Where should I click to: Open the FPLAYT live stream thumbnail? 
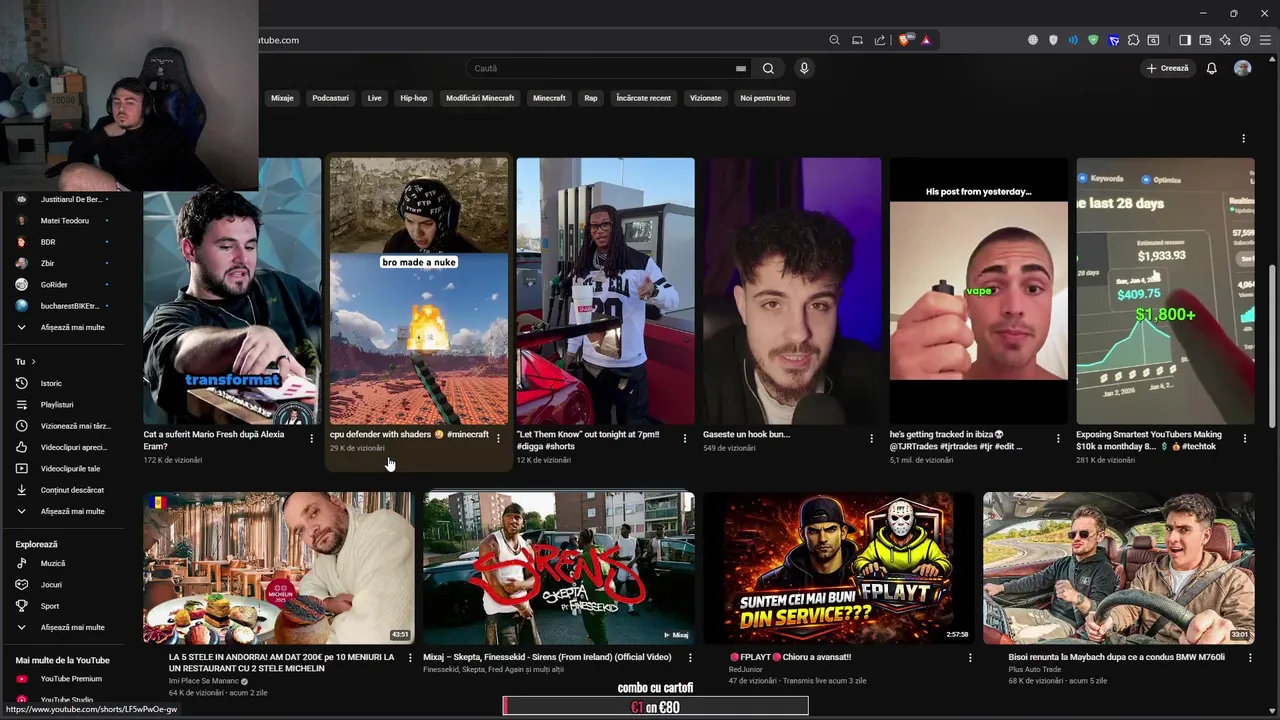click(x=838, y=568)
